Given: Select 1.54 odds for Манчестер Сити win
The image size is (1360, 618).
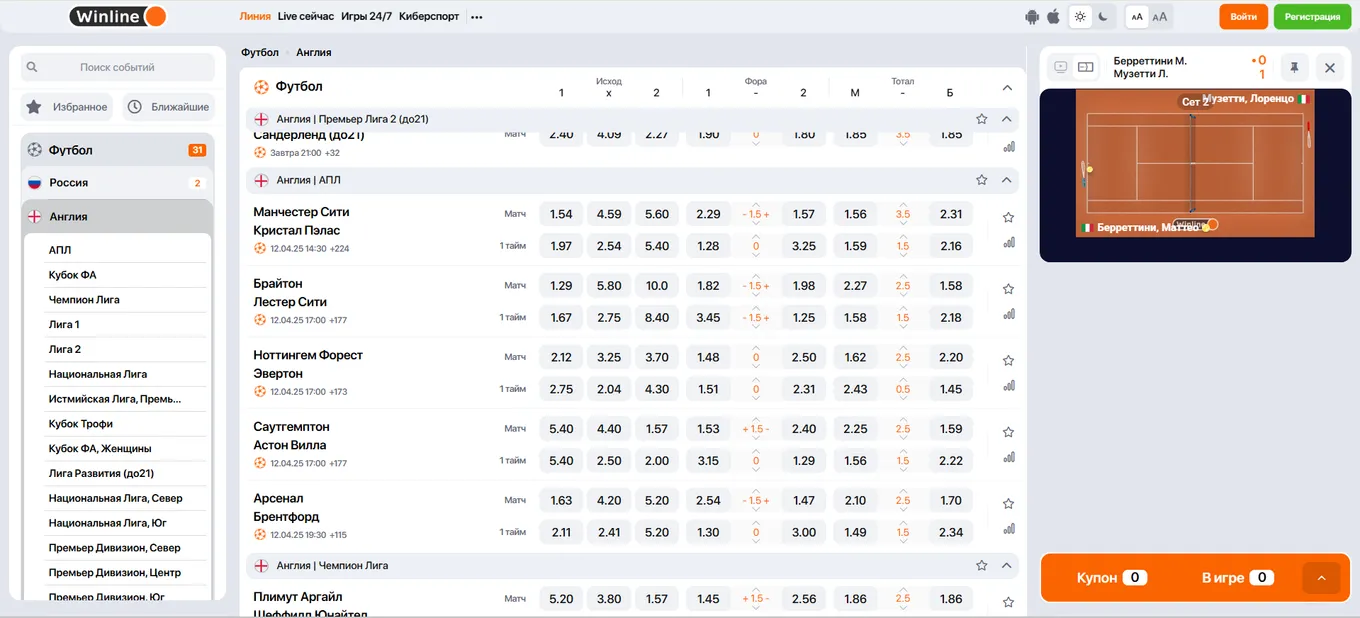Looking at the screenshot, I should [561, 214].
